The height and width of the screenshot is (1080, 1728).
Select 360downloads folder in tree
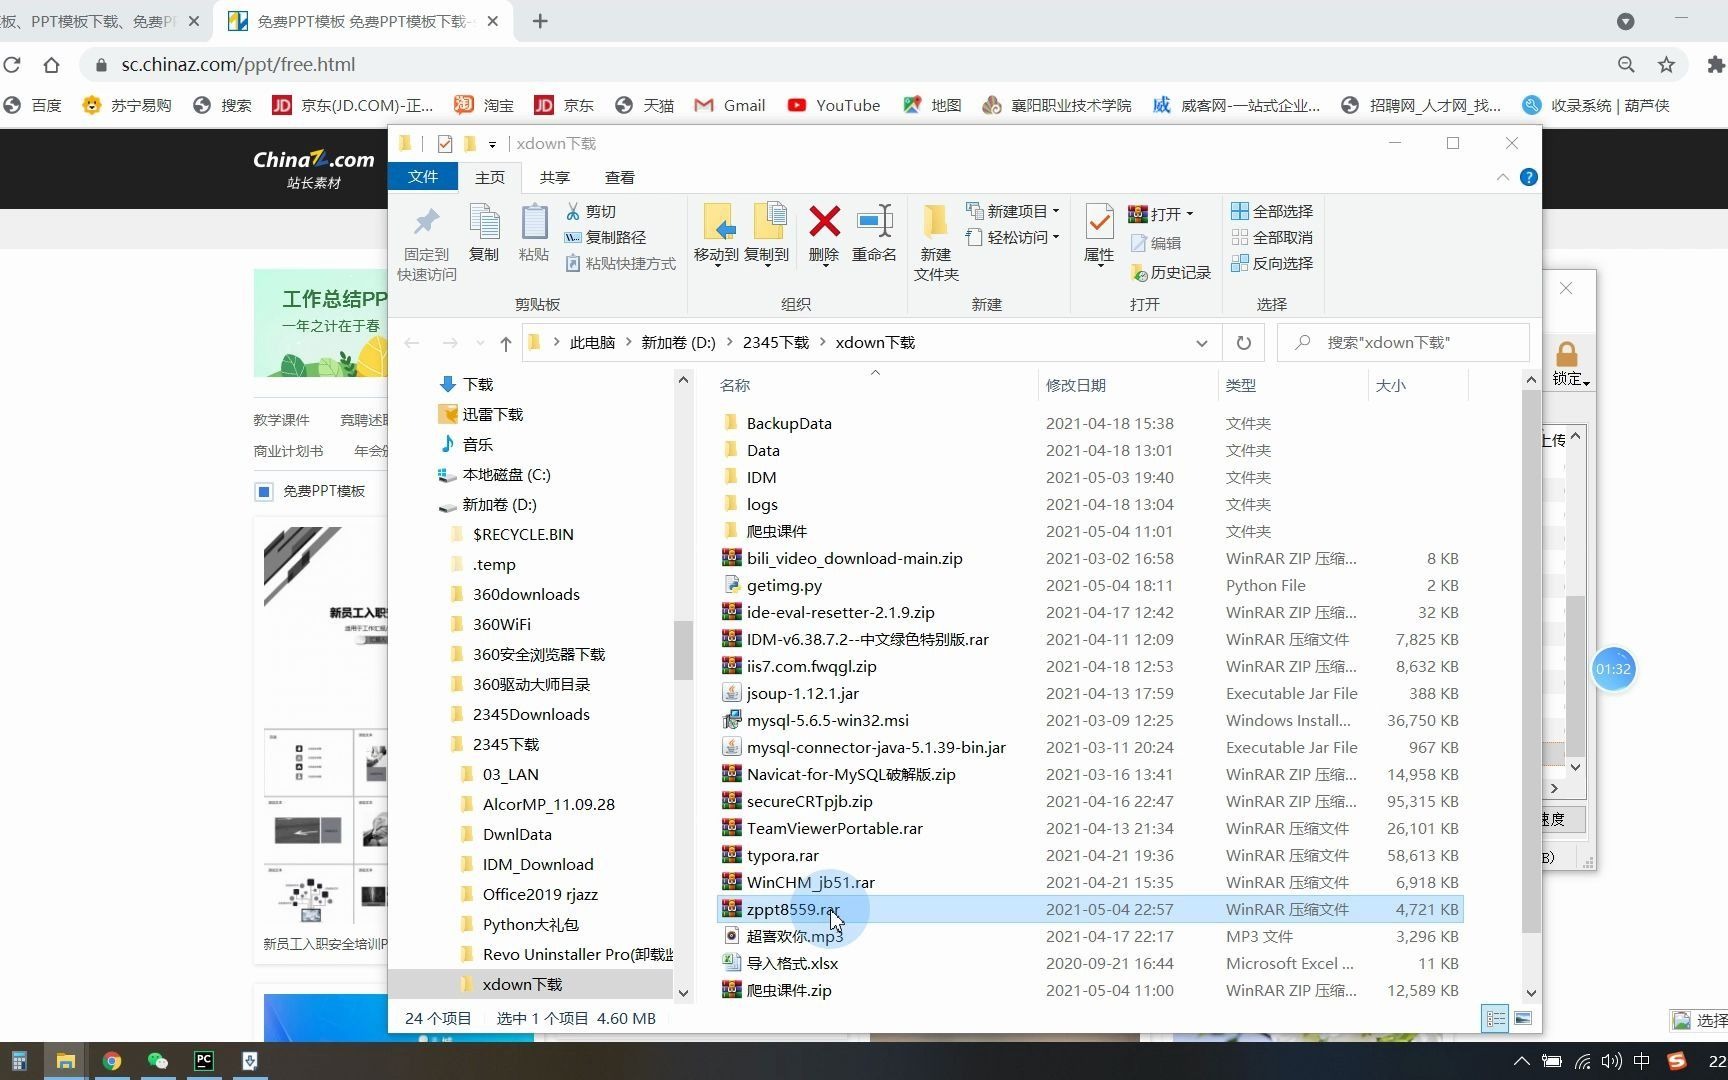coord(526,594)
